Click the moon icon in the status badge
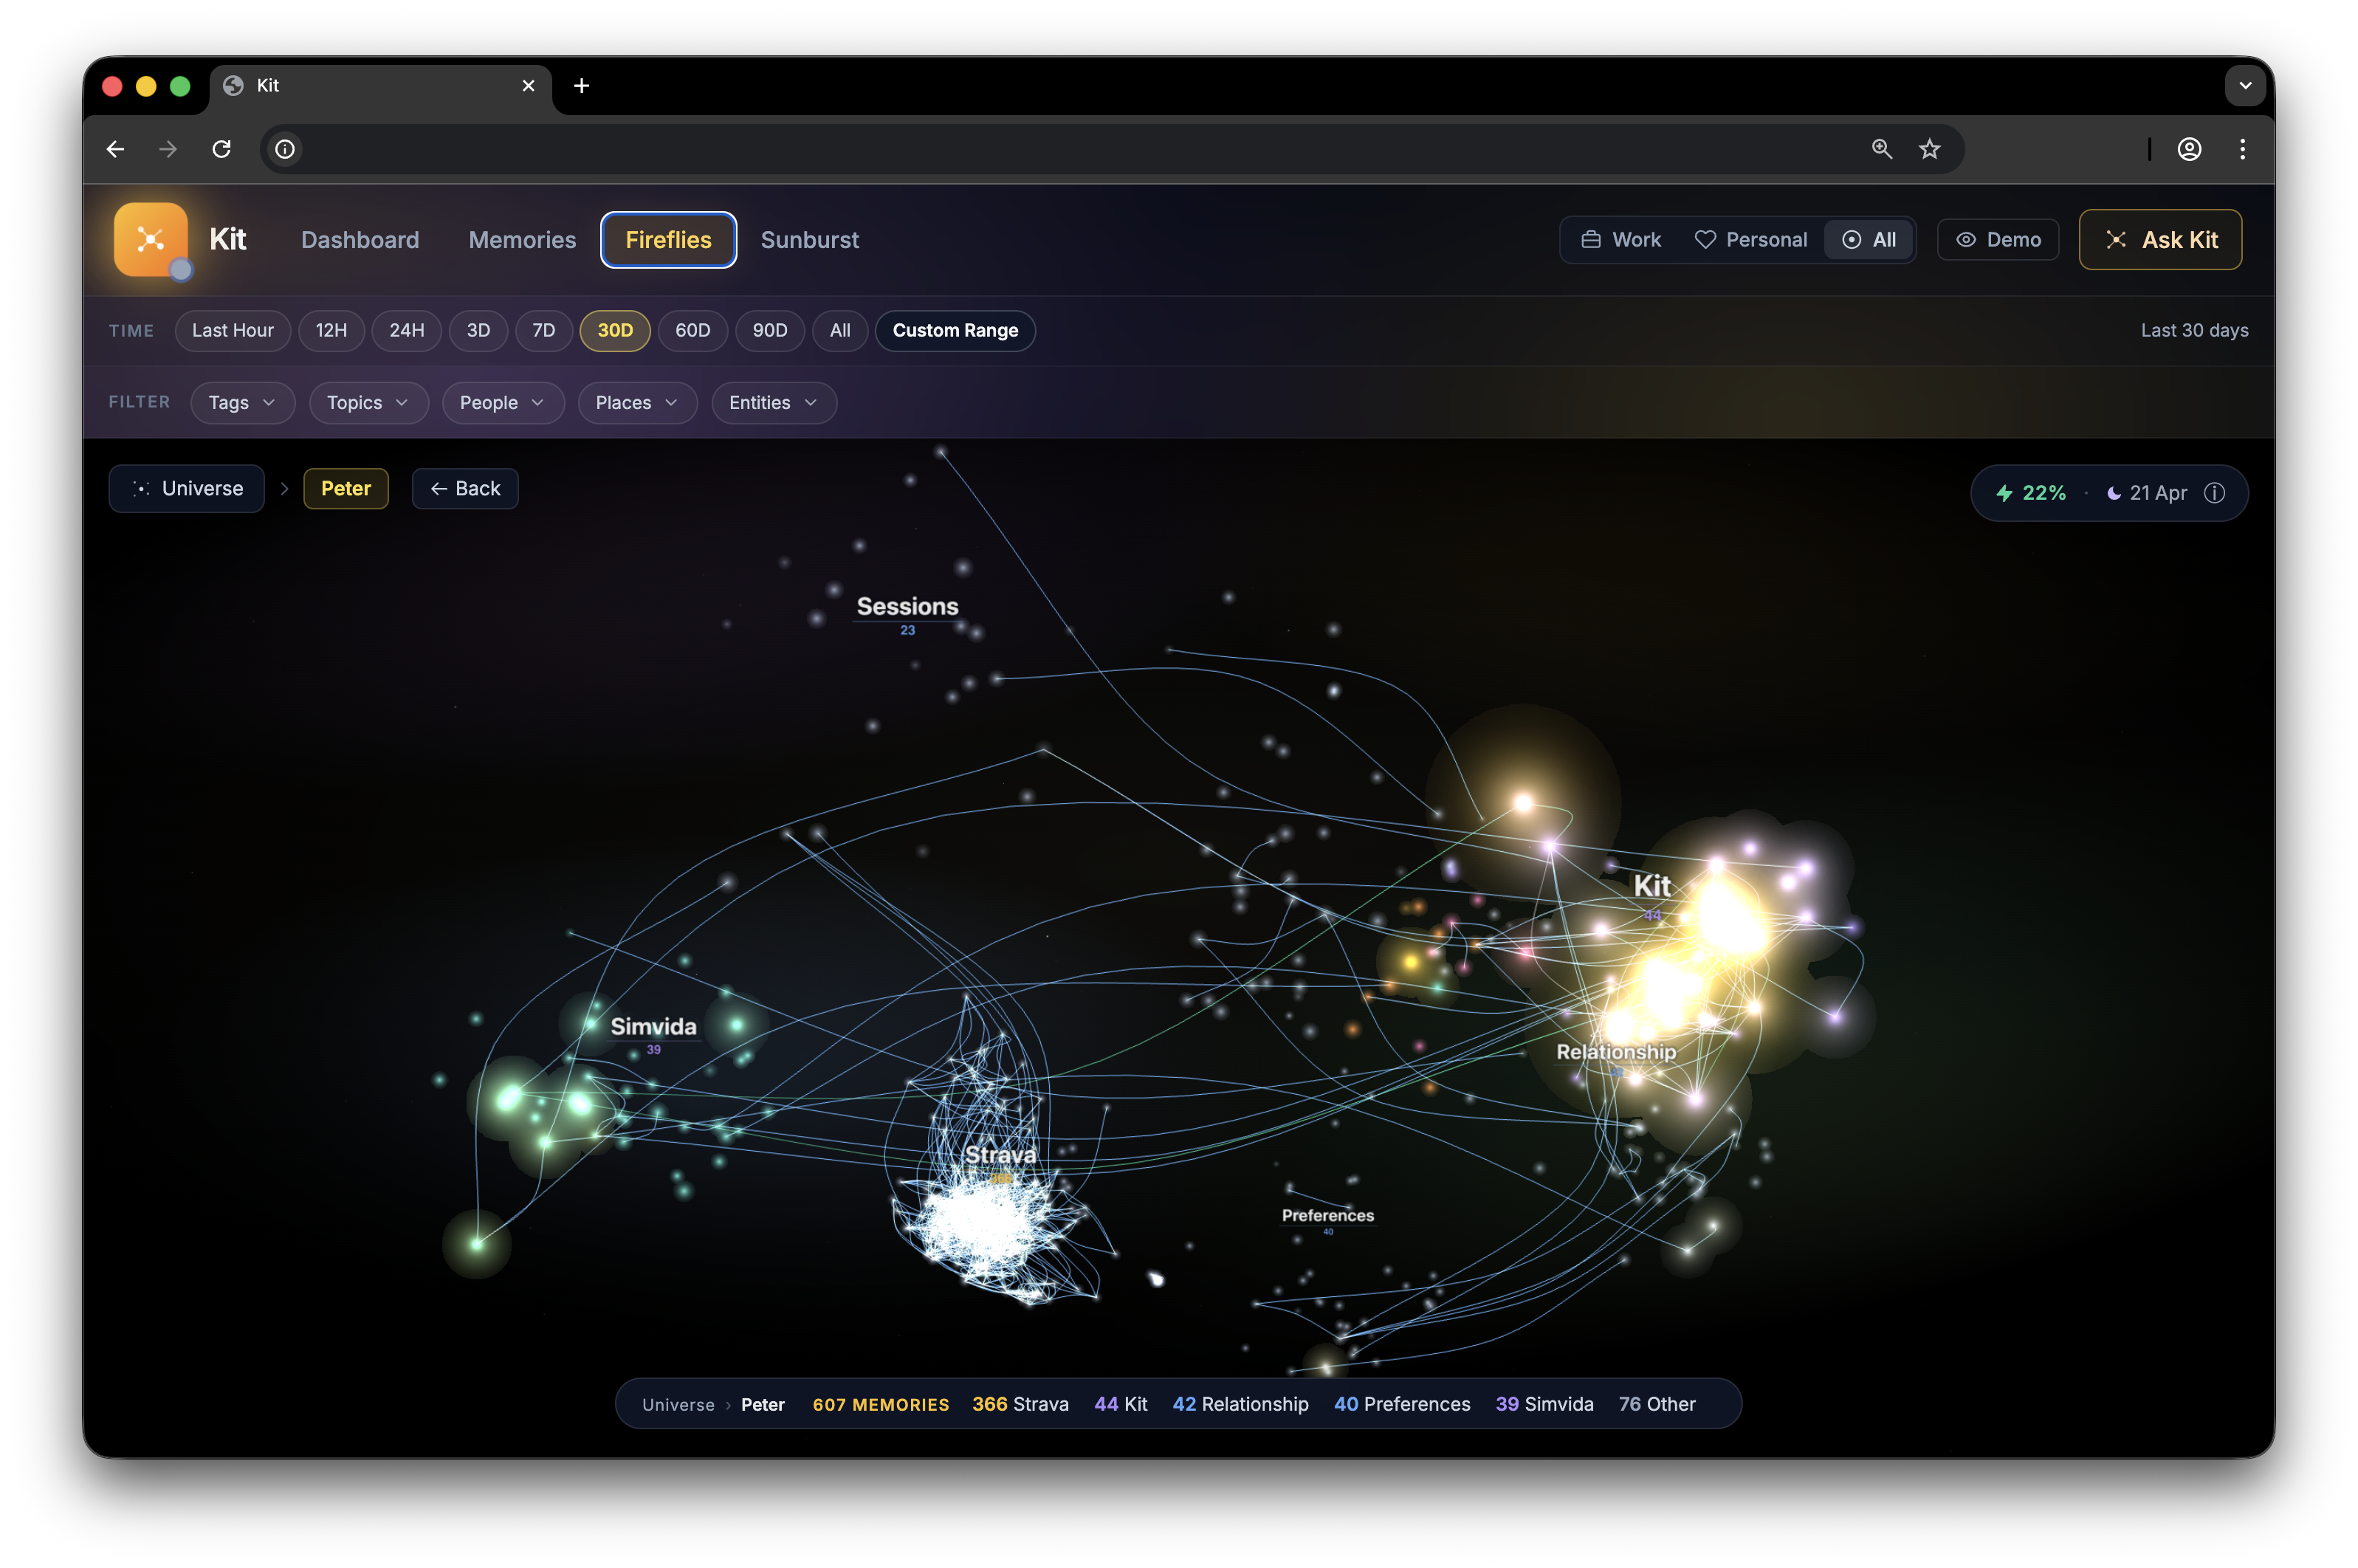 (2114, 492)
